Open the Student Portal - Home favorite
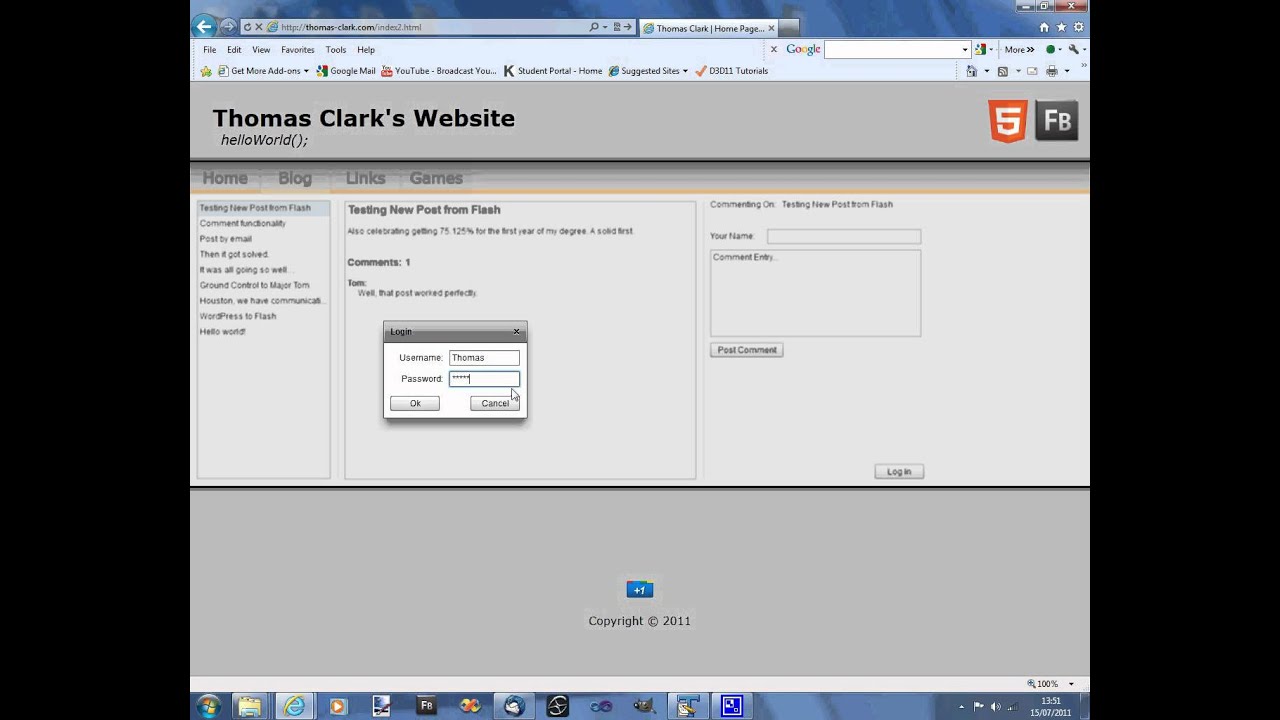 click(553, 71)
